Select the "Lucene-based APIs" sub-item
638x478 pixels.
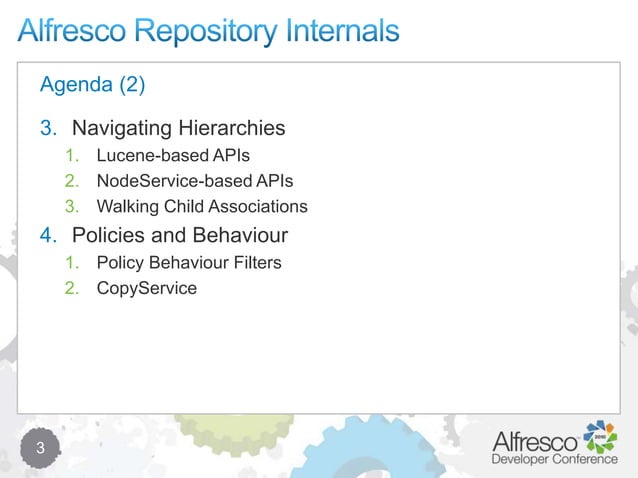click(173, 155)
